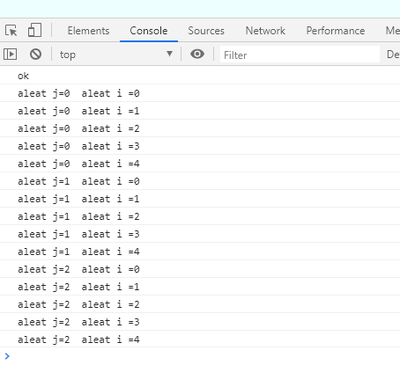400x365 pixels.
Task: Select log line 'aleat j=1 aleat i =2'
Action: pyautogui.click(x=200, y=217)
